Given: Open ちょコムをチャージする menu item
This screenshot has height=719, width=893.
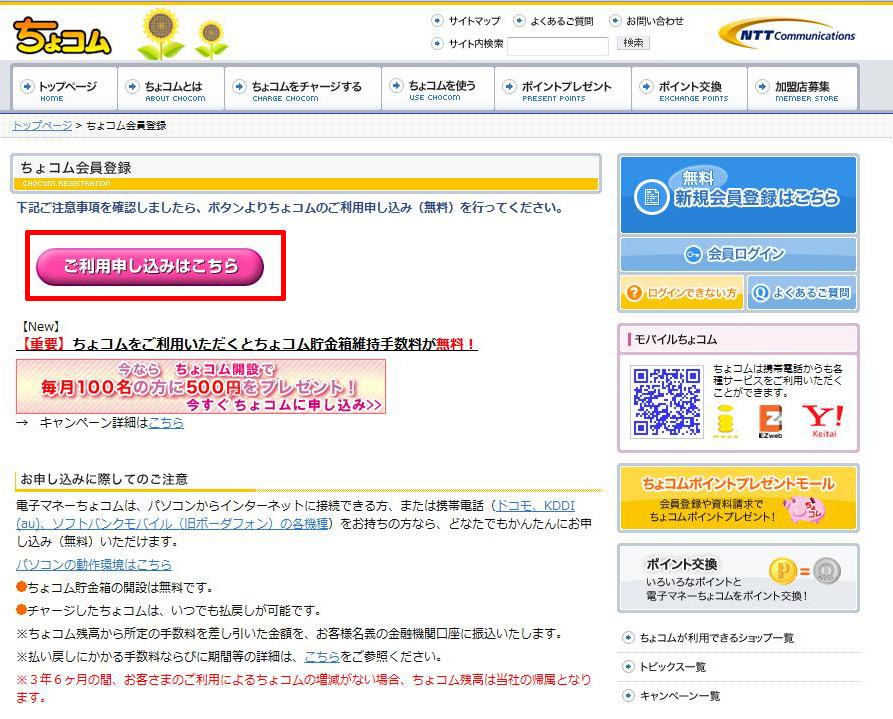Looking at the screenshot, I should coord(303,89).
